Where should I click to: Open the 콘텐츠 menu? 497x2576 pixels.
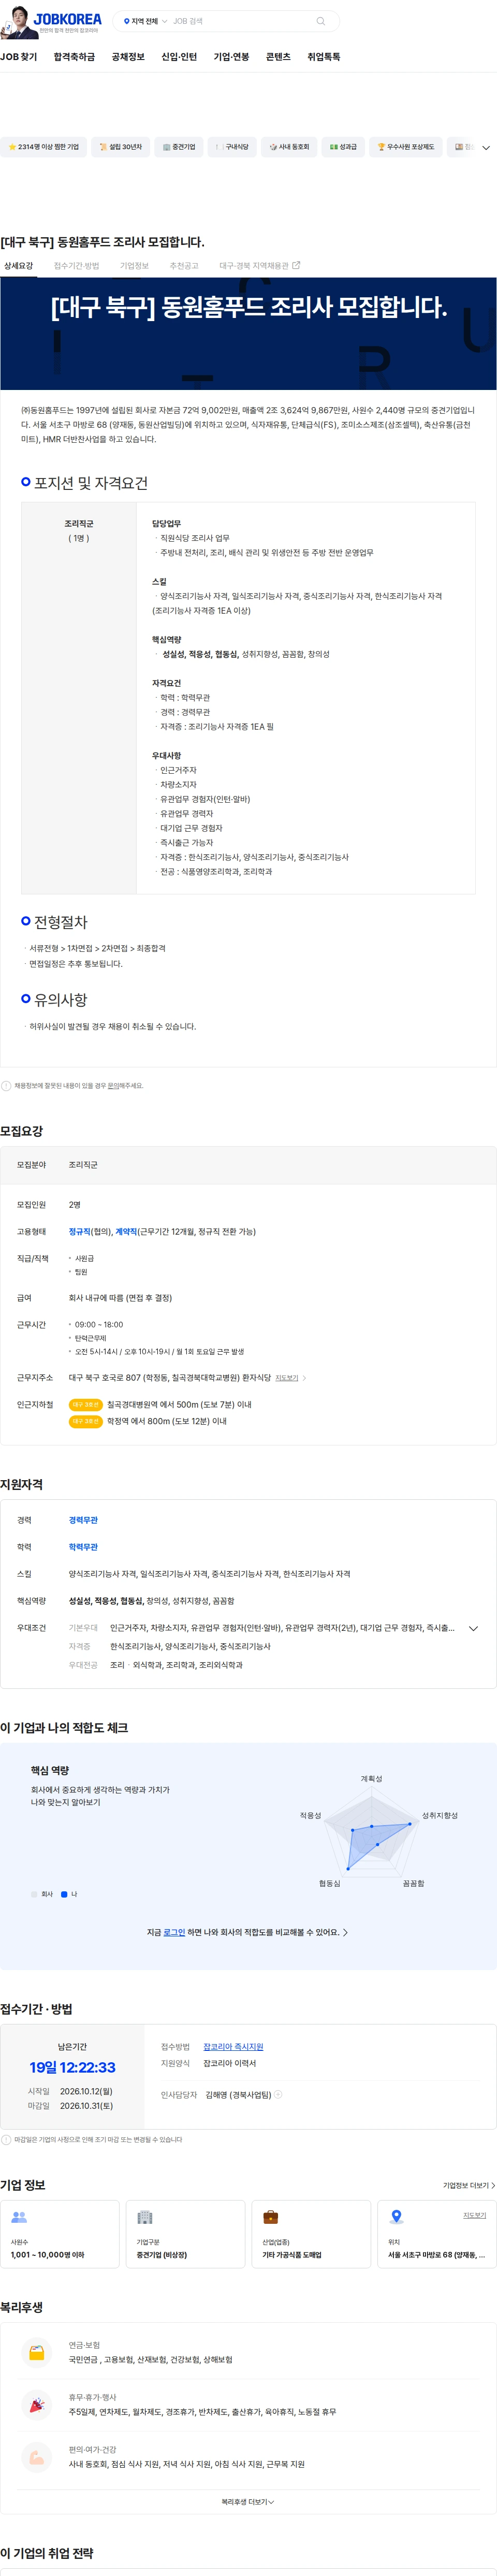tap(278, 57)
